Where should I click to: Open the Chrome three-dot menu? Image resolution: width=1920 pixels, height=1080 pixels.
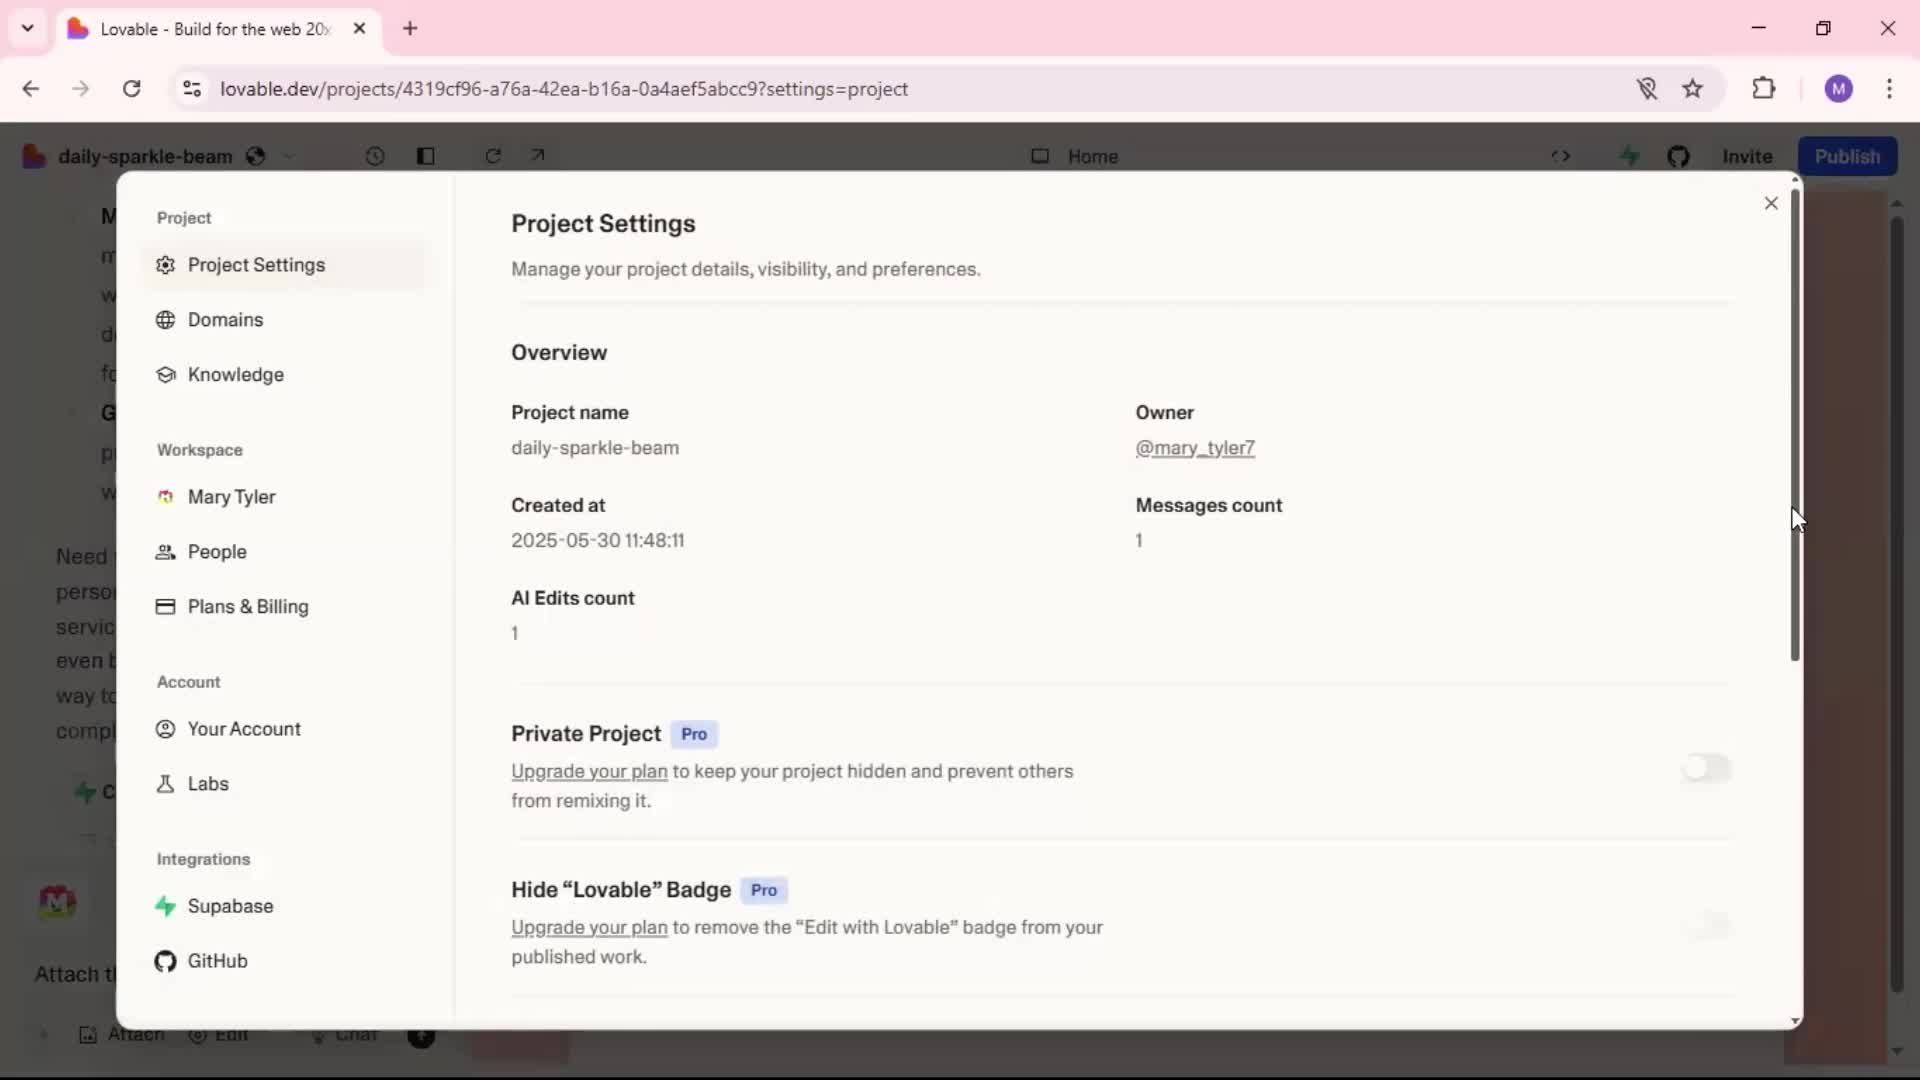[x=1889, y=88]
